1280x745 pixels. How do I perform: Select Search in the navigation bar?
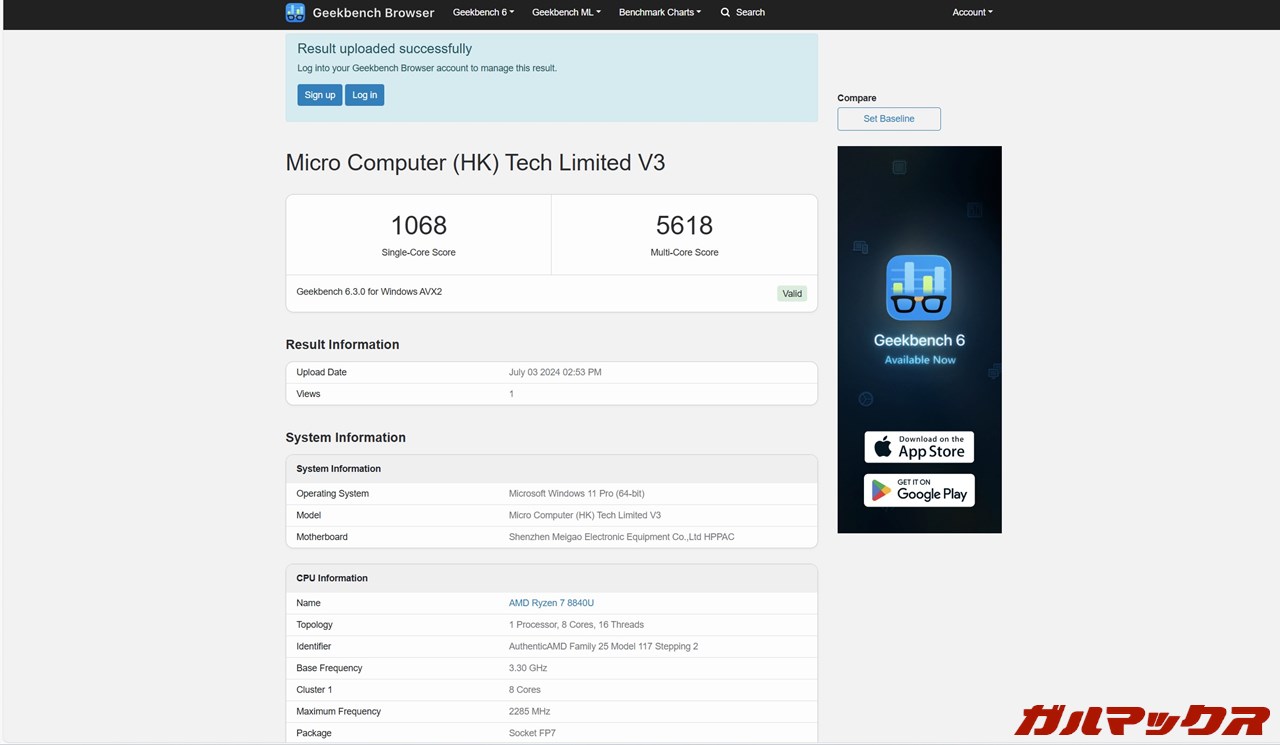pyautogui.click(x=748, y=12)
